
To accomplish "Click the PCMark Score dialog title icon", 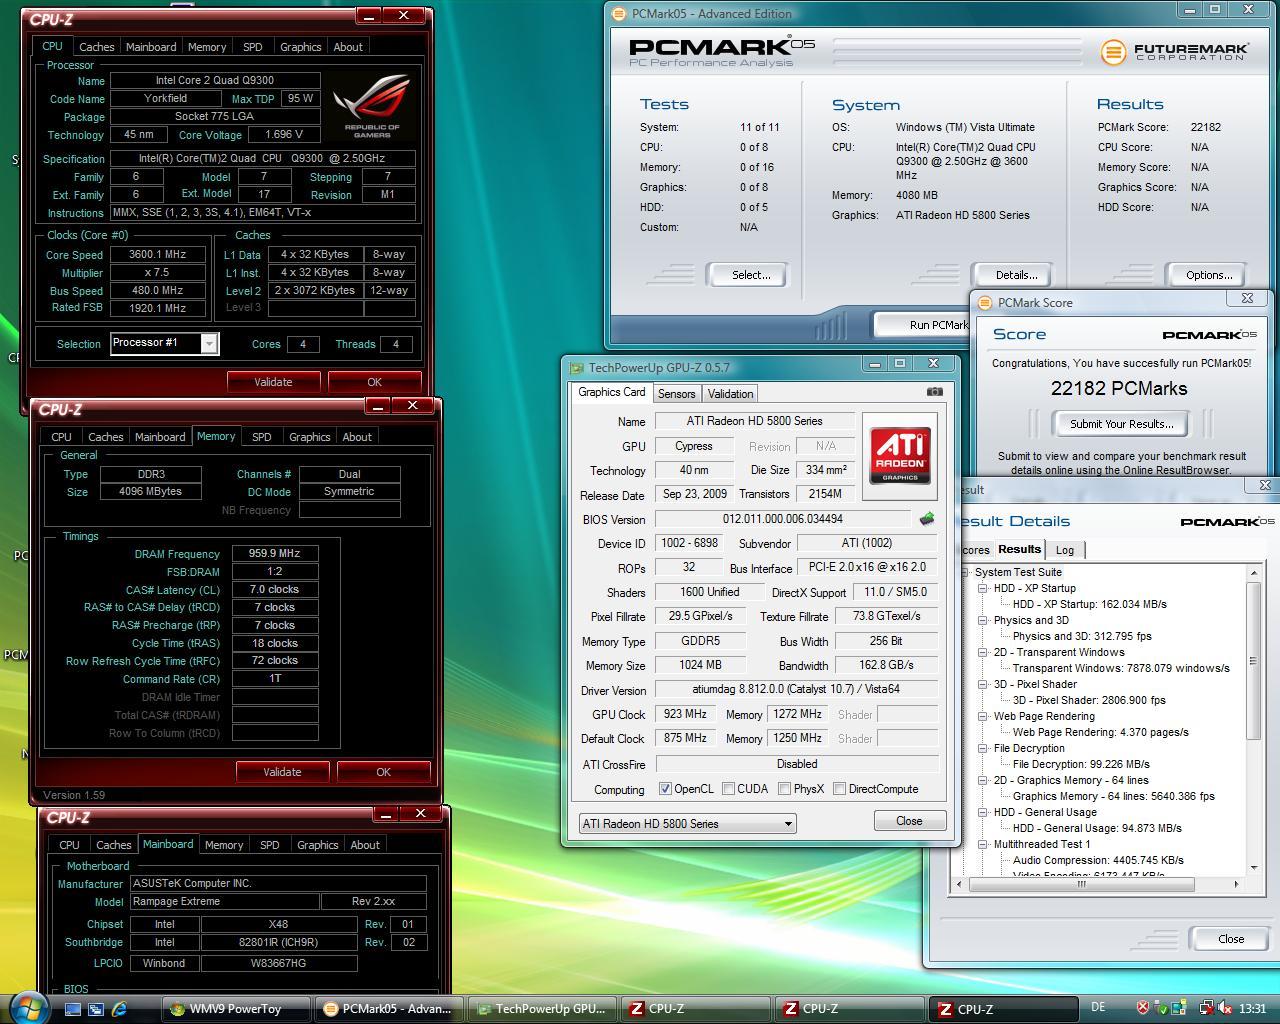I will click(985, 302).
